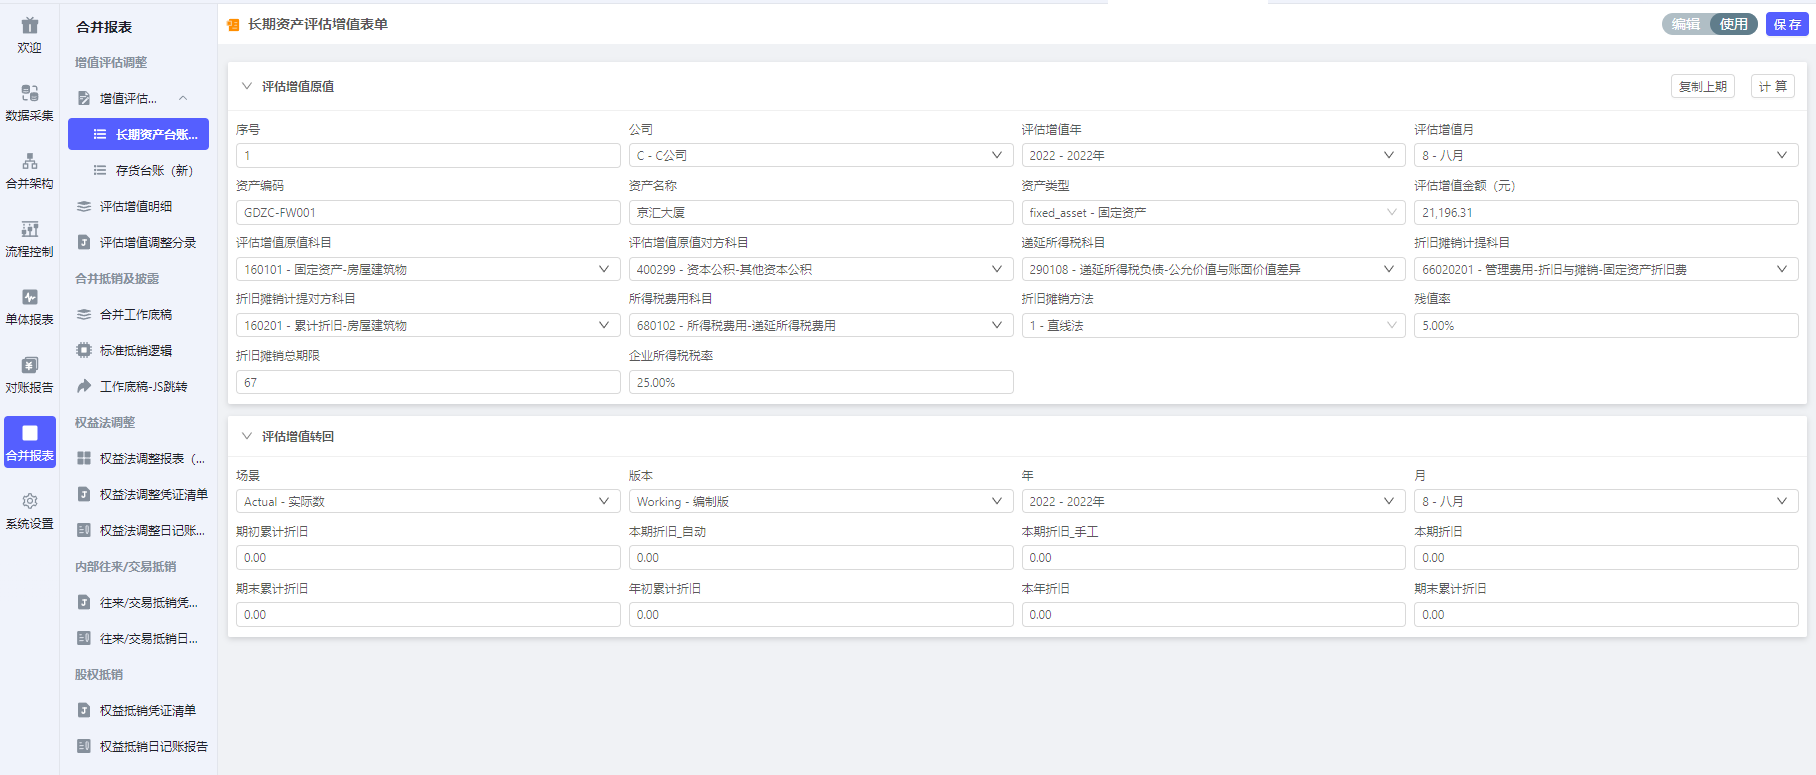1816x775 pixels.
Task: Open 存货台账（新） menu item
Action: pos(154,170)
